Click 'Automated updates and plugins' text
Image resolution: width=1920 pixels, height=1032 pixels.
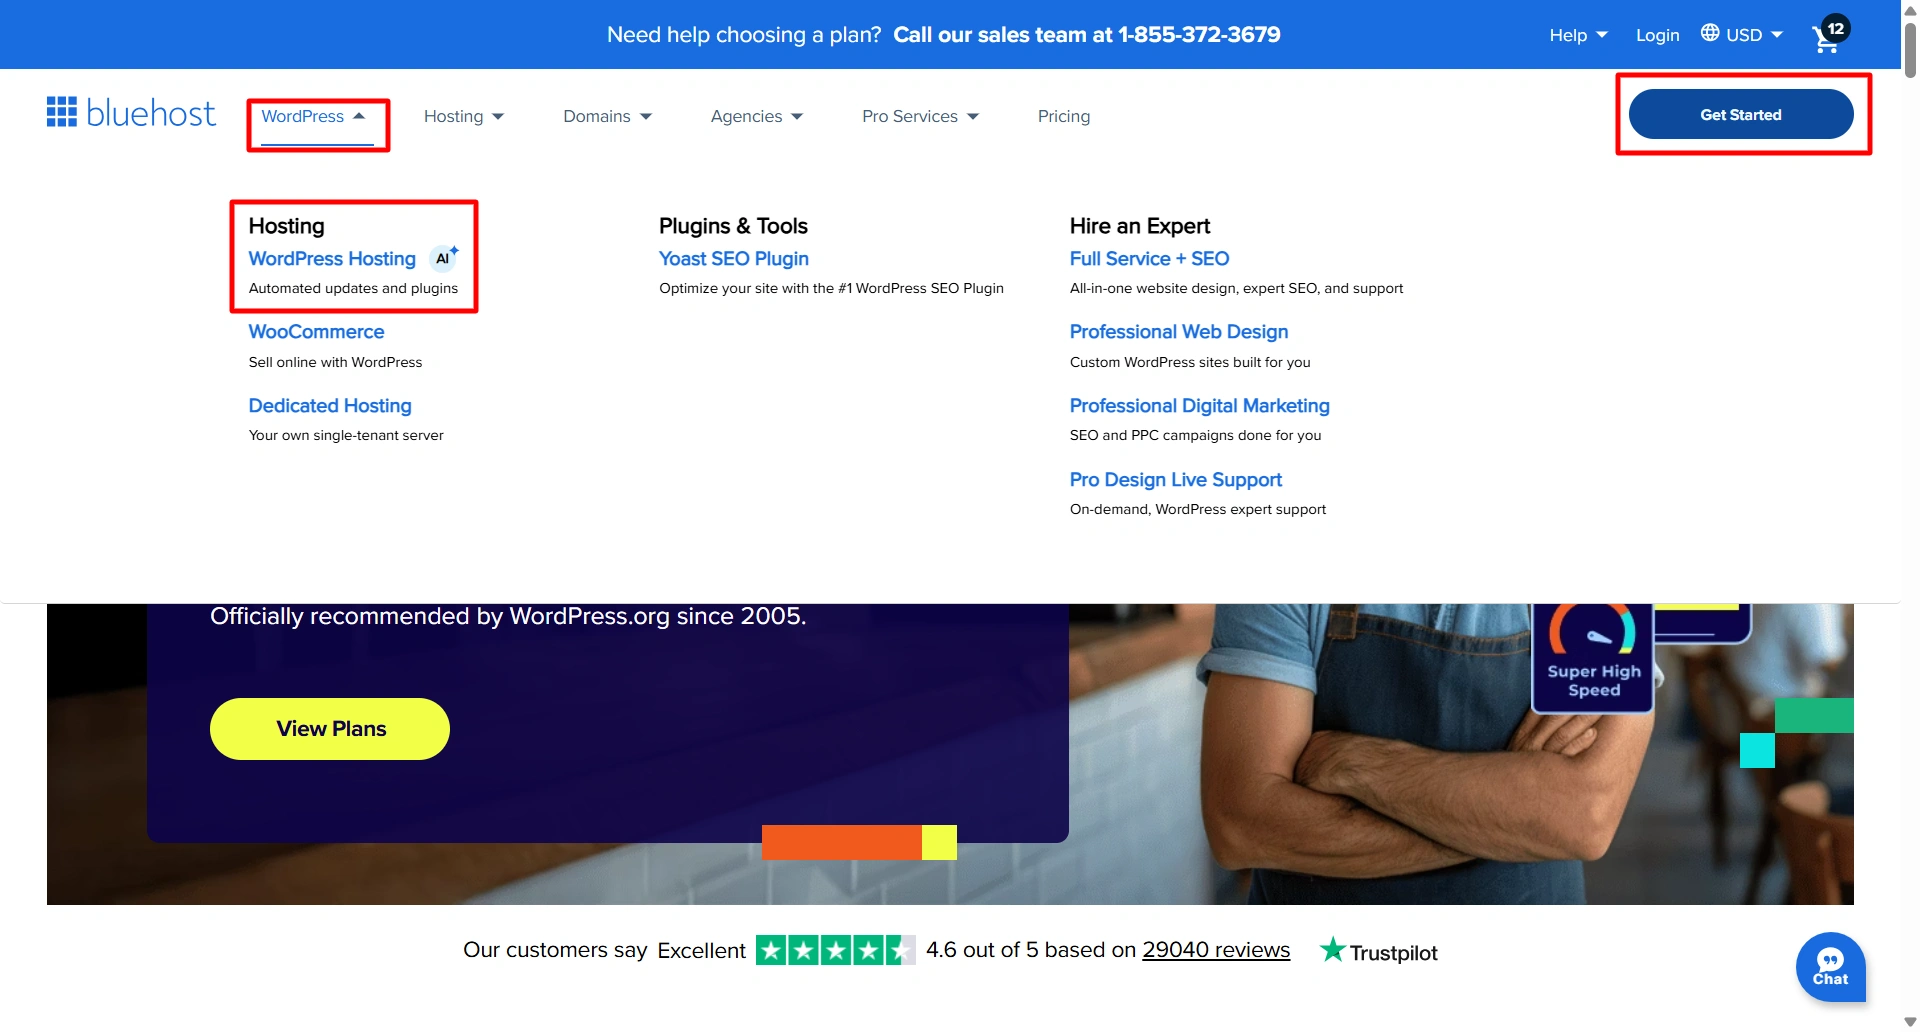coord(353,288)
